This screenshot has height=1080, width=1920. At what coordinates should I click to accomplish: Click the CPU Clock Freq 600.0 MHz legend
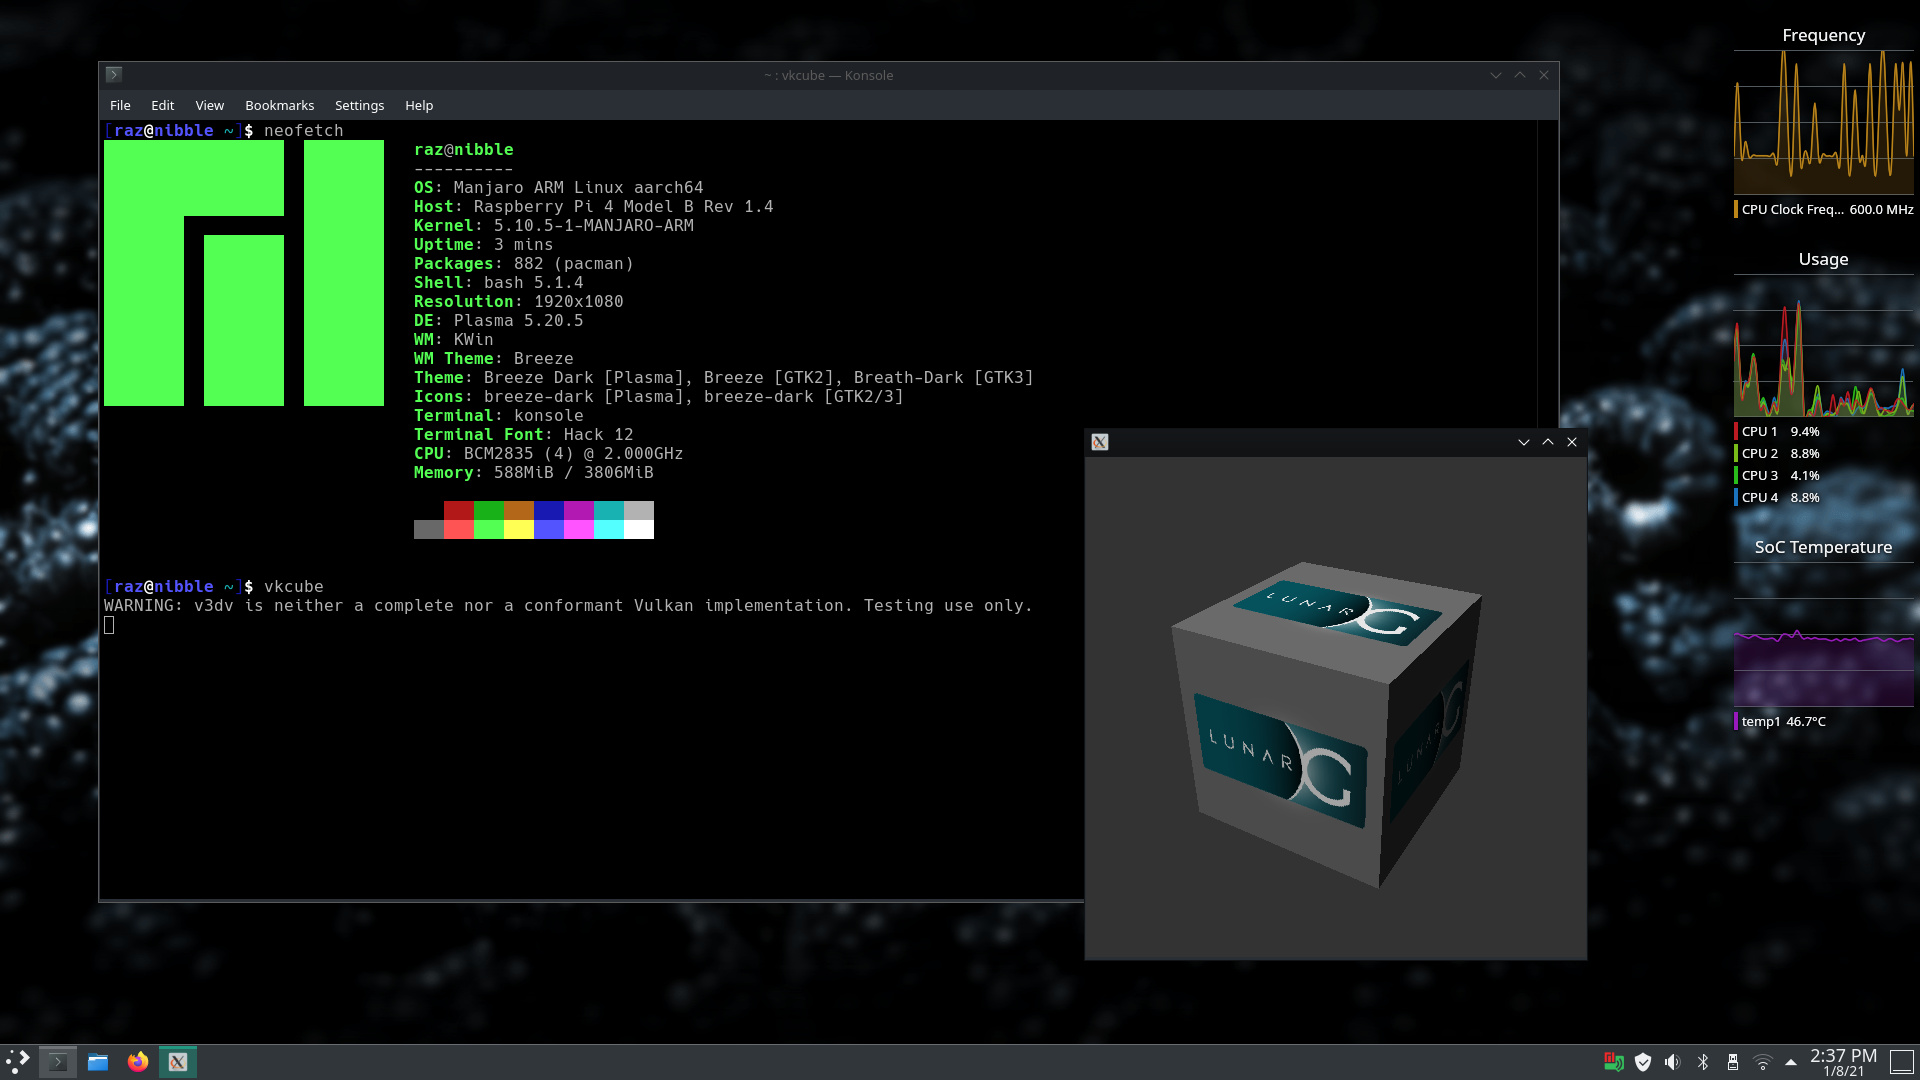[x=1824, y=209]
